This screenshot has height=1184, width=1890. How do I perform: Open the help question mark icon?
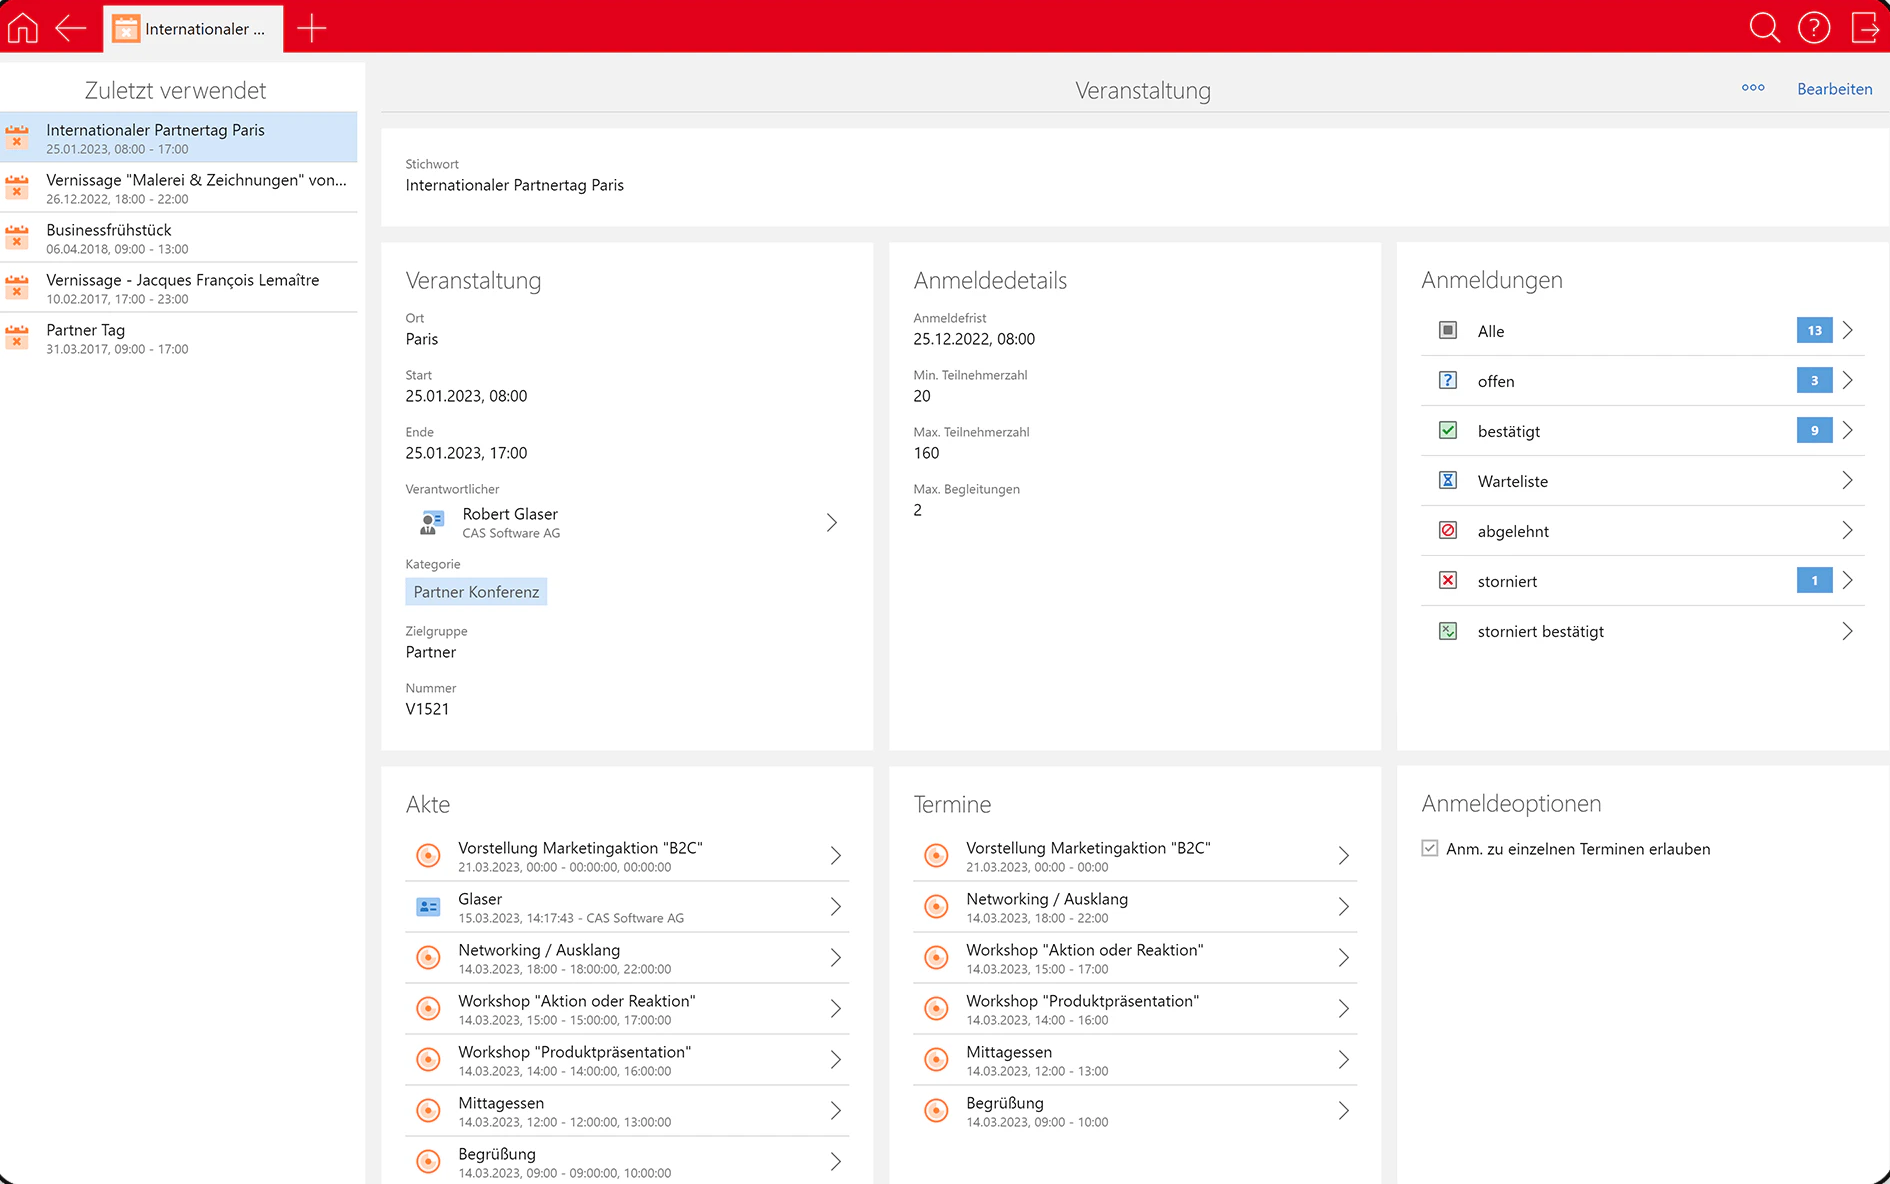point(1814,27)
